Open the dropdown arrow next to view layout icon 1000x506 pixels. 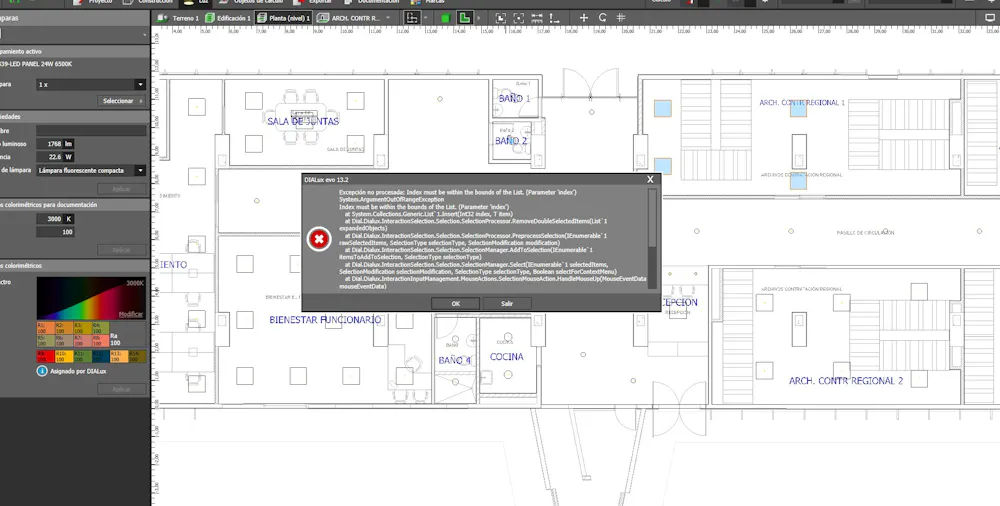click(x=425, y=19)
